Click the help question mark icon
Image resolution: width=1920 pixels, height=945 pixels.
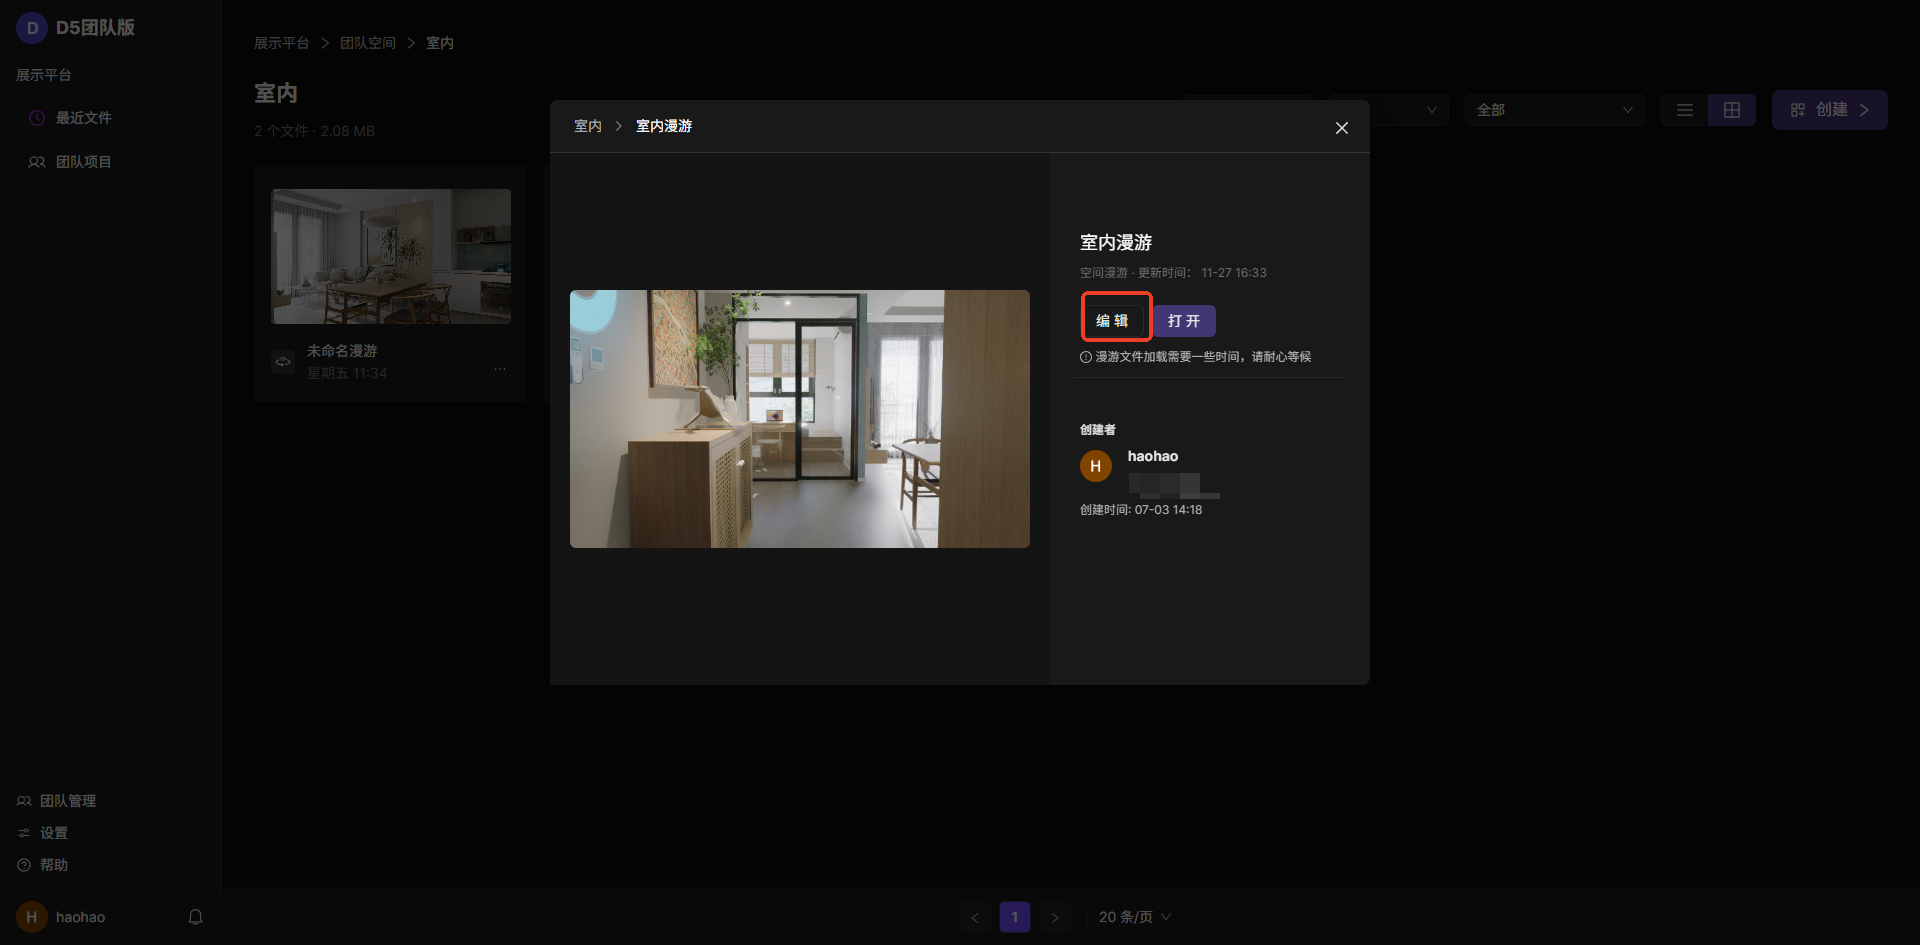coord(24,865)
